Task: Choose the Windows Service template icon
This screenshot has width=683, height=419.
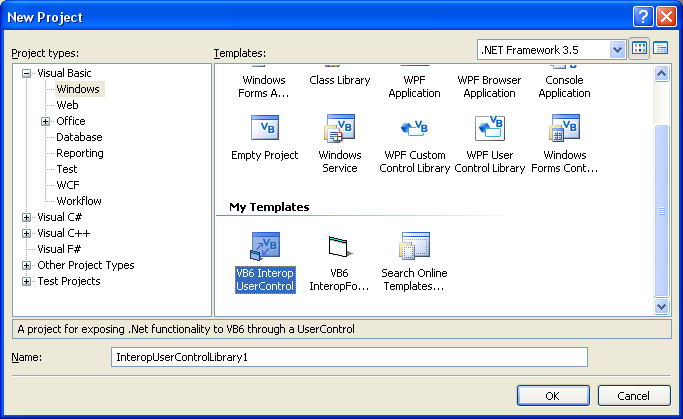Action: pyautogui.click(x=339, y=128)
